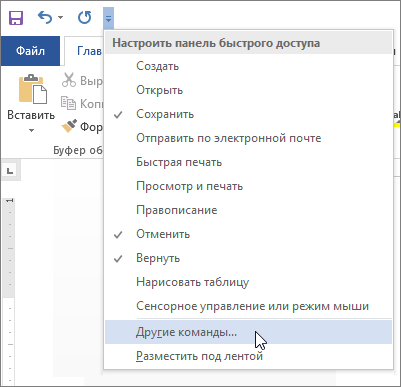Enable Открыть in the quick access menu
The width and height of the screenshot is (401, 387).
tap(248, 90)
